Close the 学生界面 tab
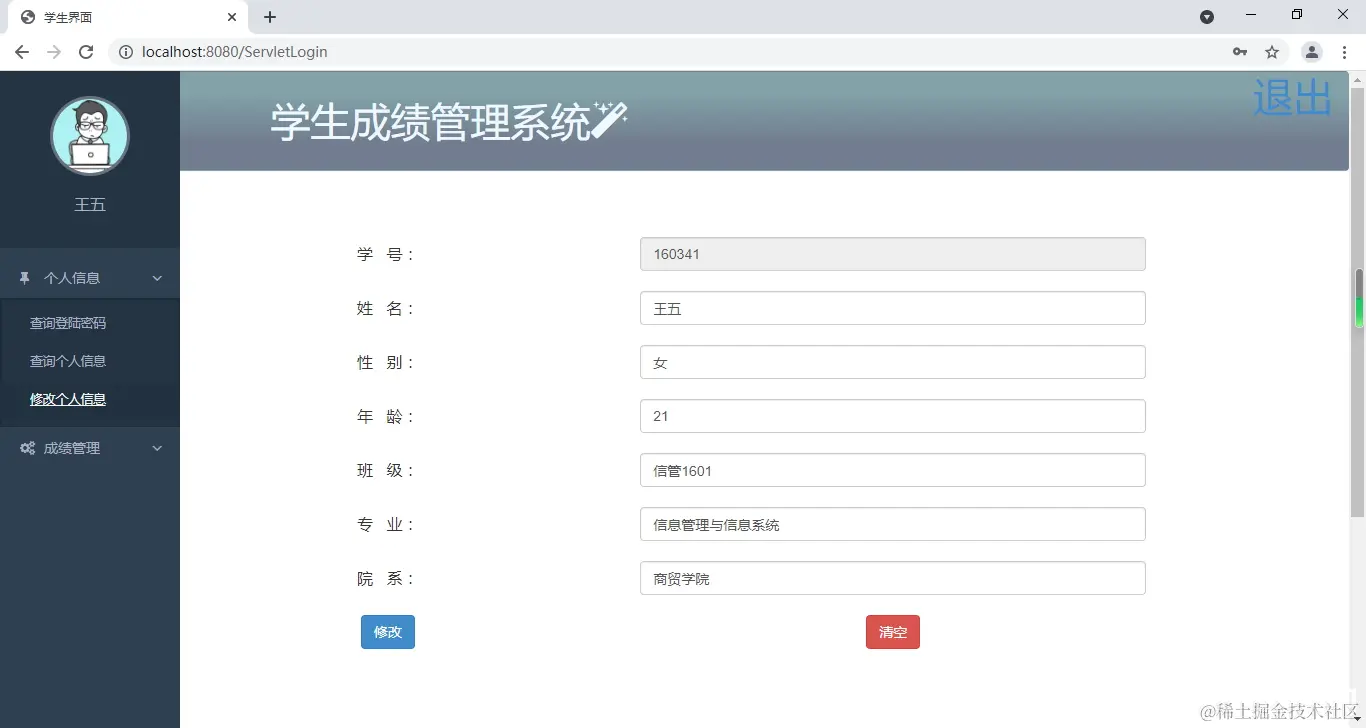1366x728 pixels. tap(232, 17)
